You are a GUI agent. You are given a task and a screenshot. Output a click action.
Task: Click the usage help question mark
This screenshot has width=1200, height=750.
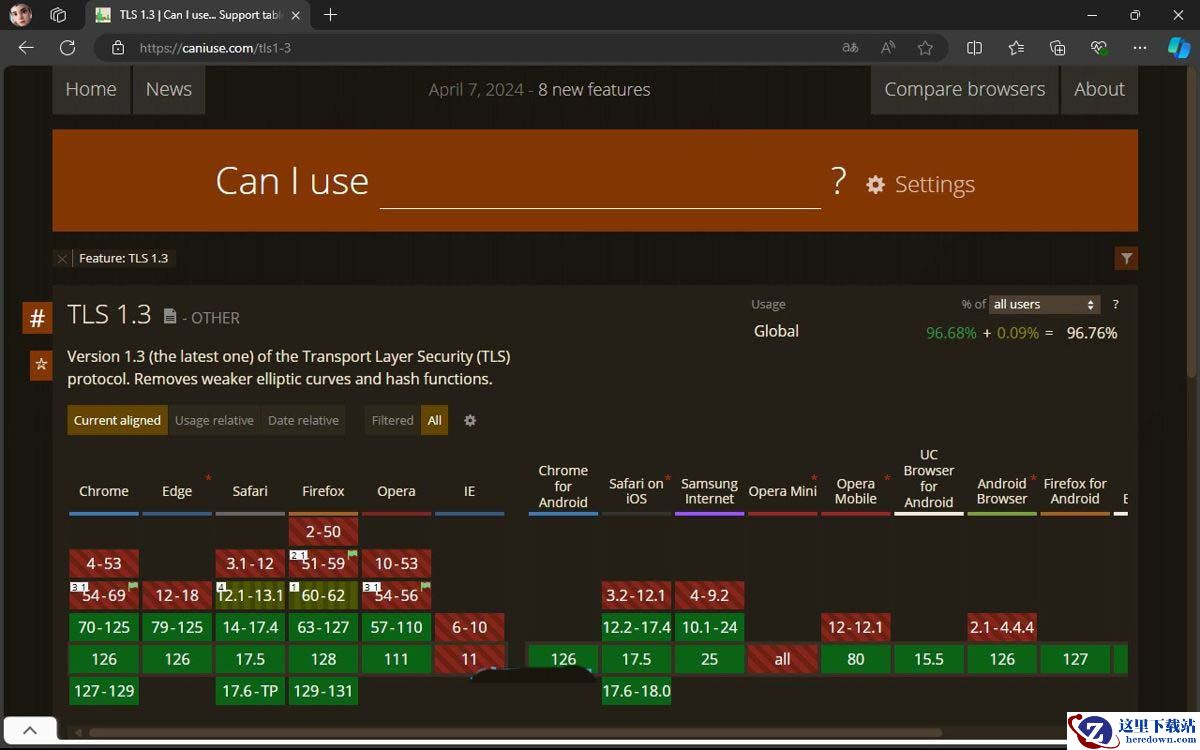tap(1115, 304)
